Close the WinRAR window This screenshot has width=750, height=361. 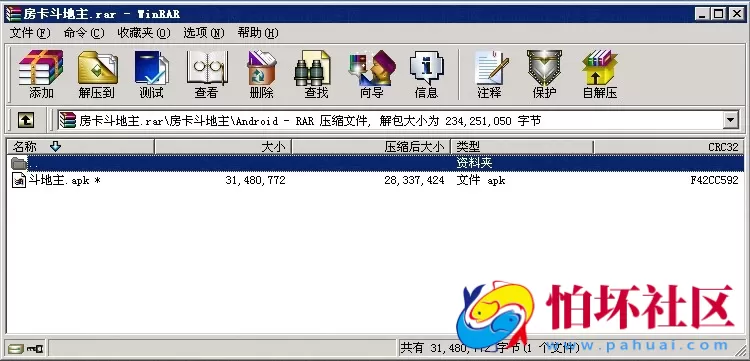coord(737,14)
